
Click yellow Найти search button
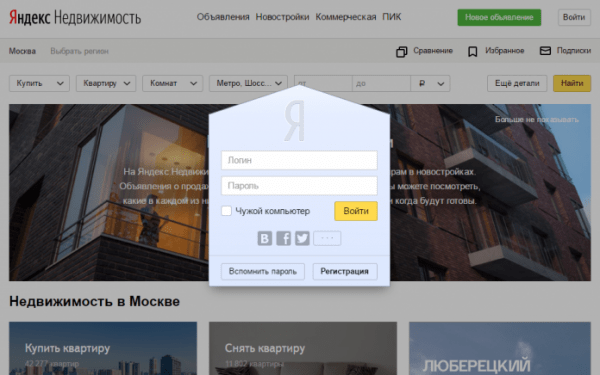pos(572,83)
